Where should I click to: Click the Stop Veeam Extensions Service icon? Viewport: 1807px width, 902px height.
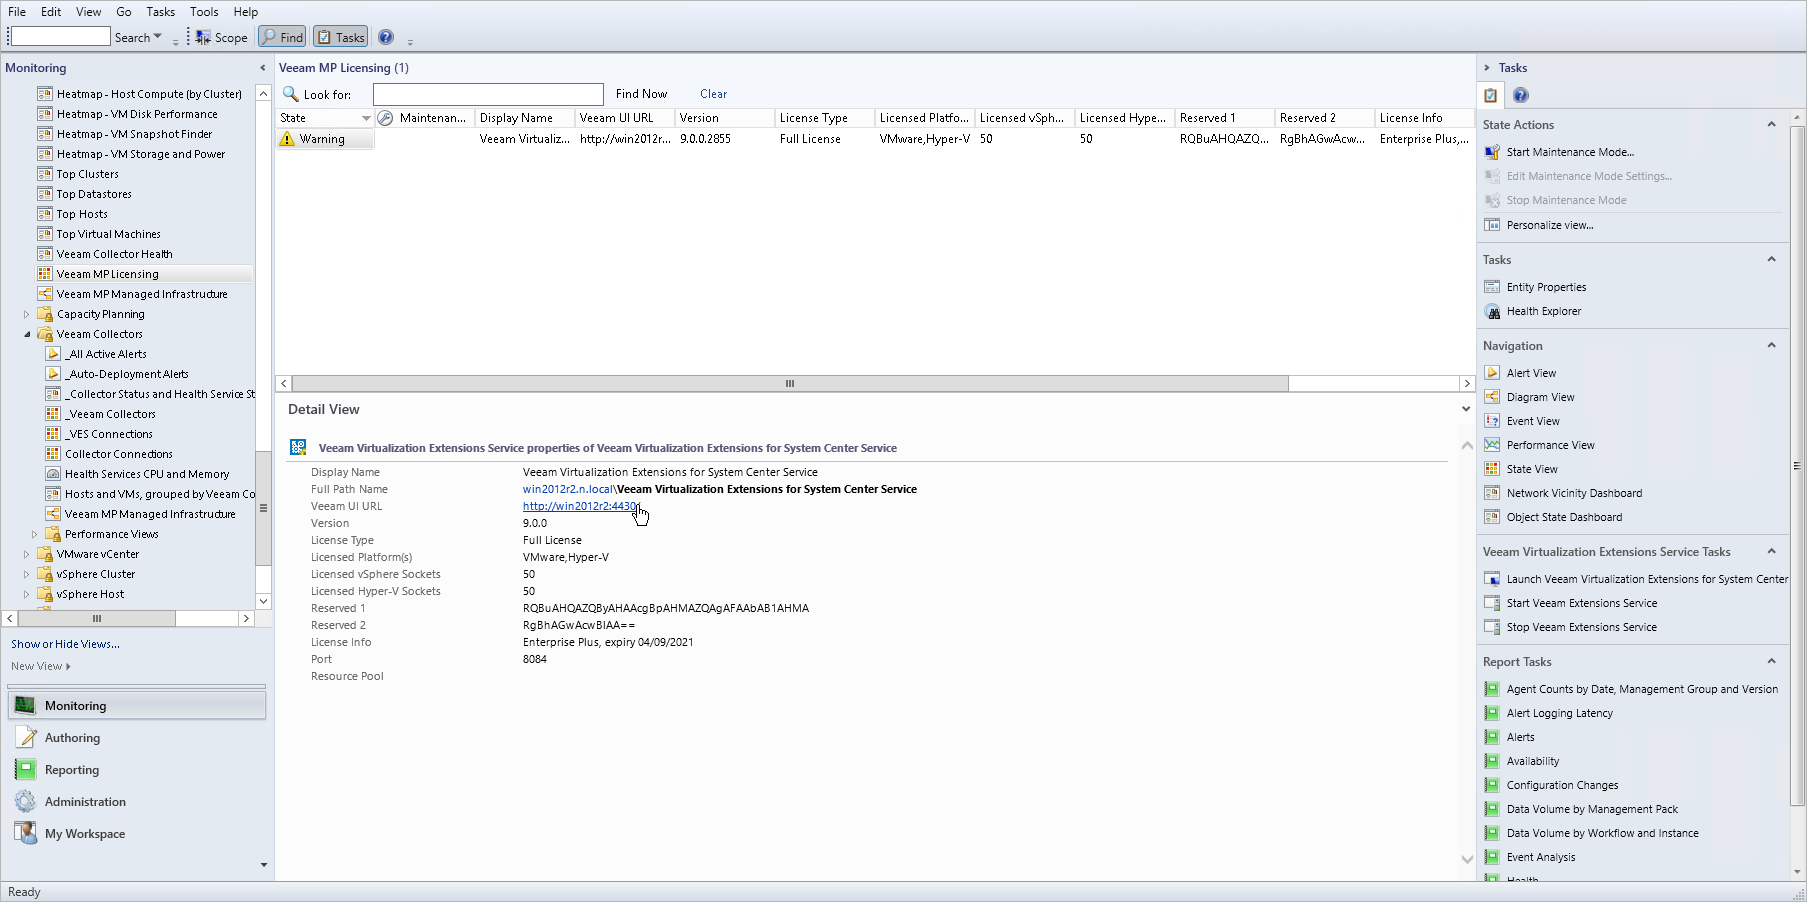click(1492, 627)
